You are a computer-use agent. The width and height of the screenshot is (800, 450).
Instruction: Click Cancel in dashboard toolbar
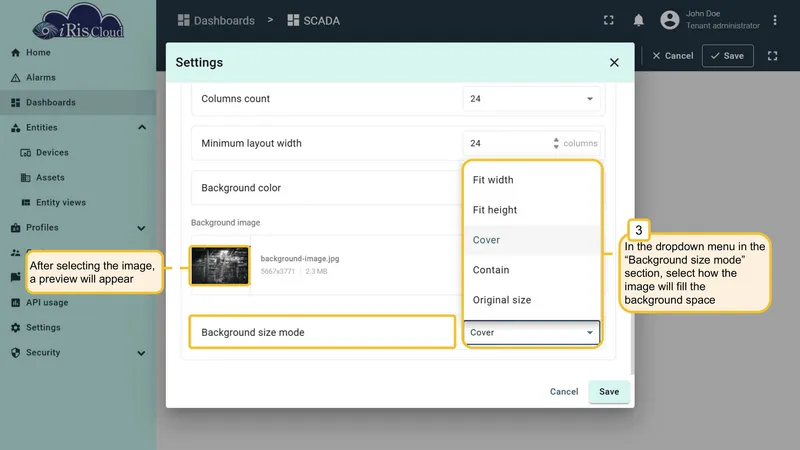[672, 56]
